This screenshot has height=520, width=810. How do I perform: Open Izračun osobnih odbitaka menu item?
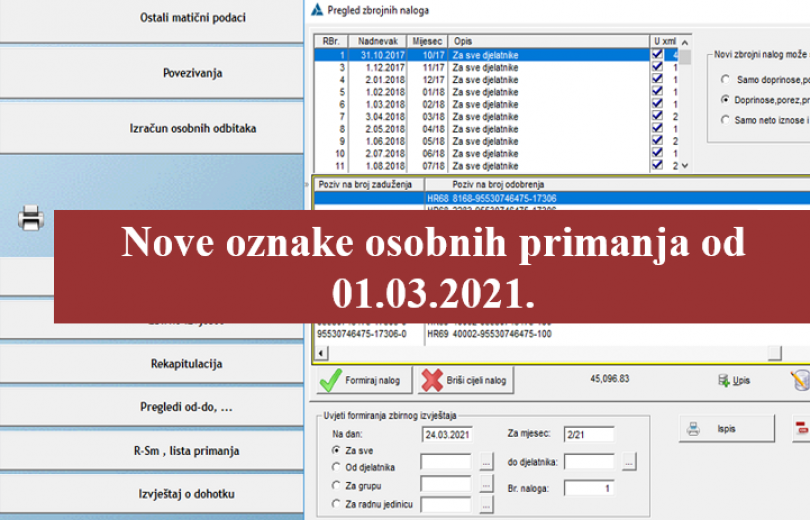pos(193,128)
